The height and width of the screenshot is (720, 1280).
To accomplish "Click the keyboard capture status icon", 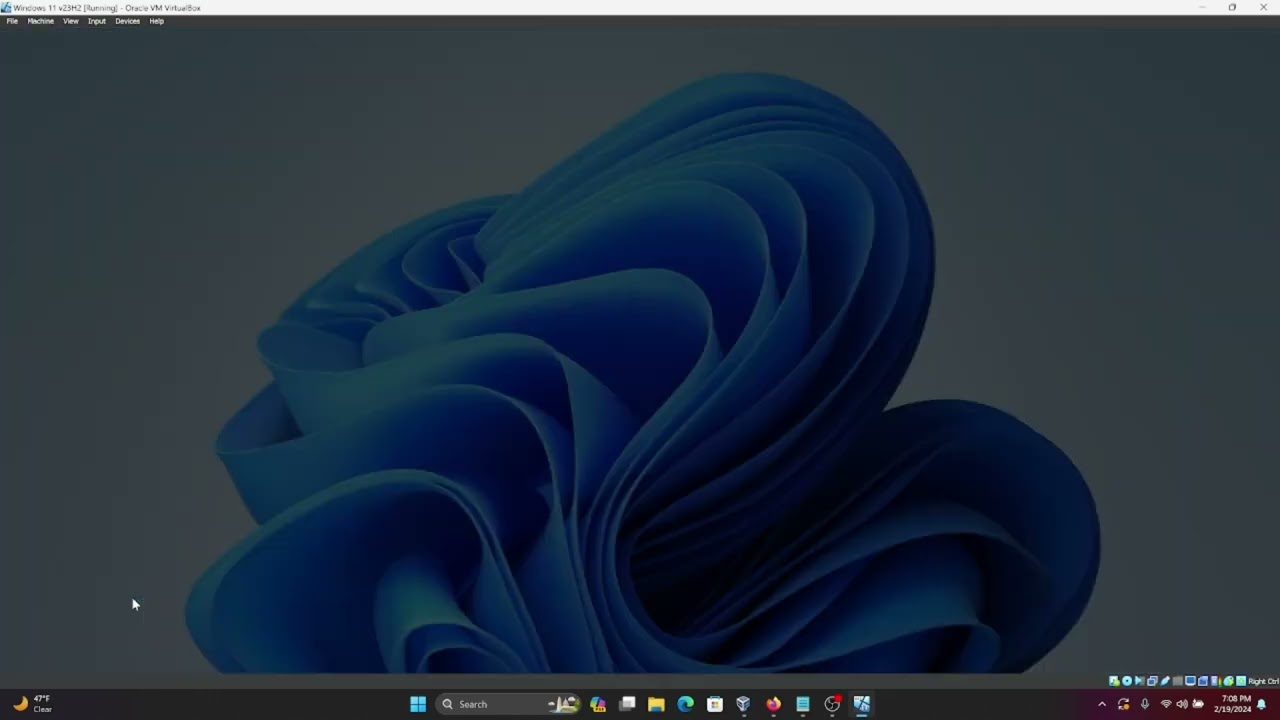I will (1241, 681).
